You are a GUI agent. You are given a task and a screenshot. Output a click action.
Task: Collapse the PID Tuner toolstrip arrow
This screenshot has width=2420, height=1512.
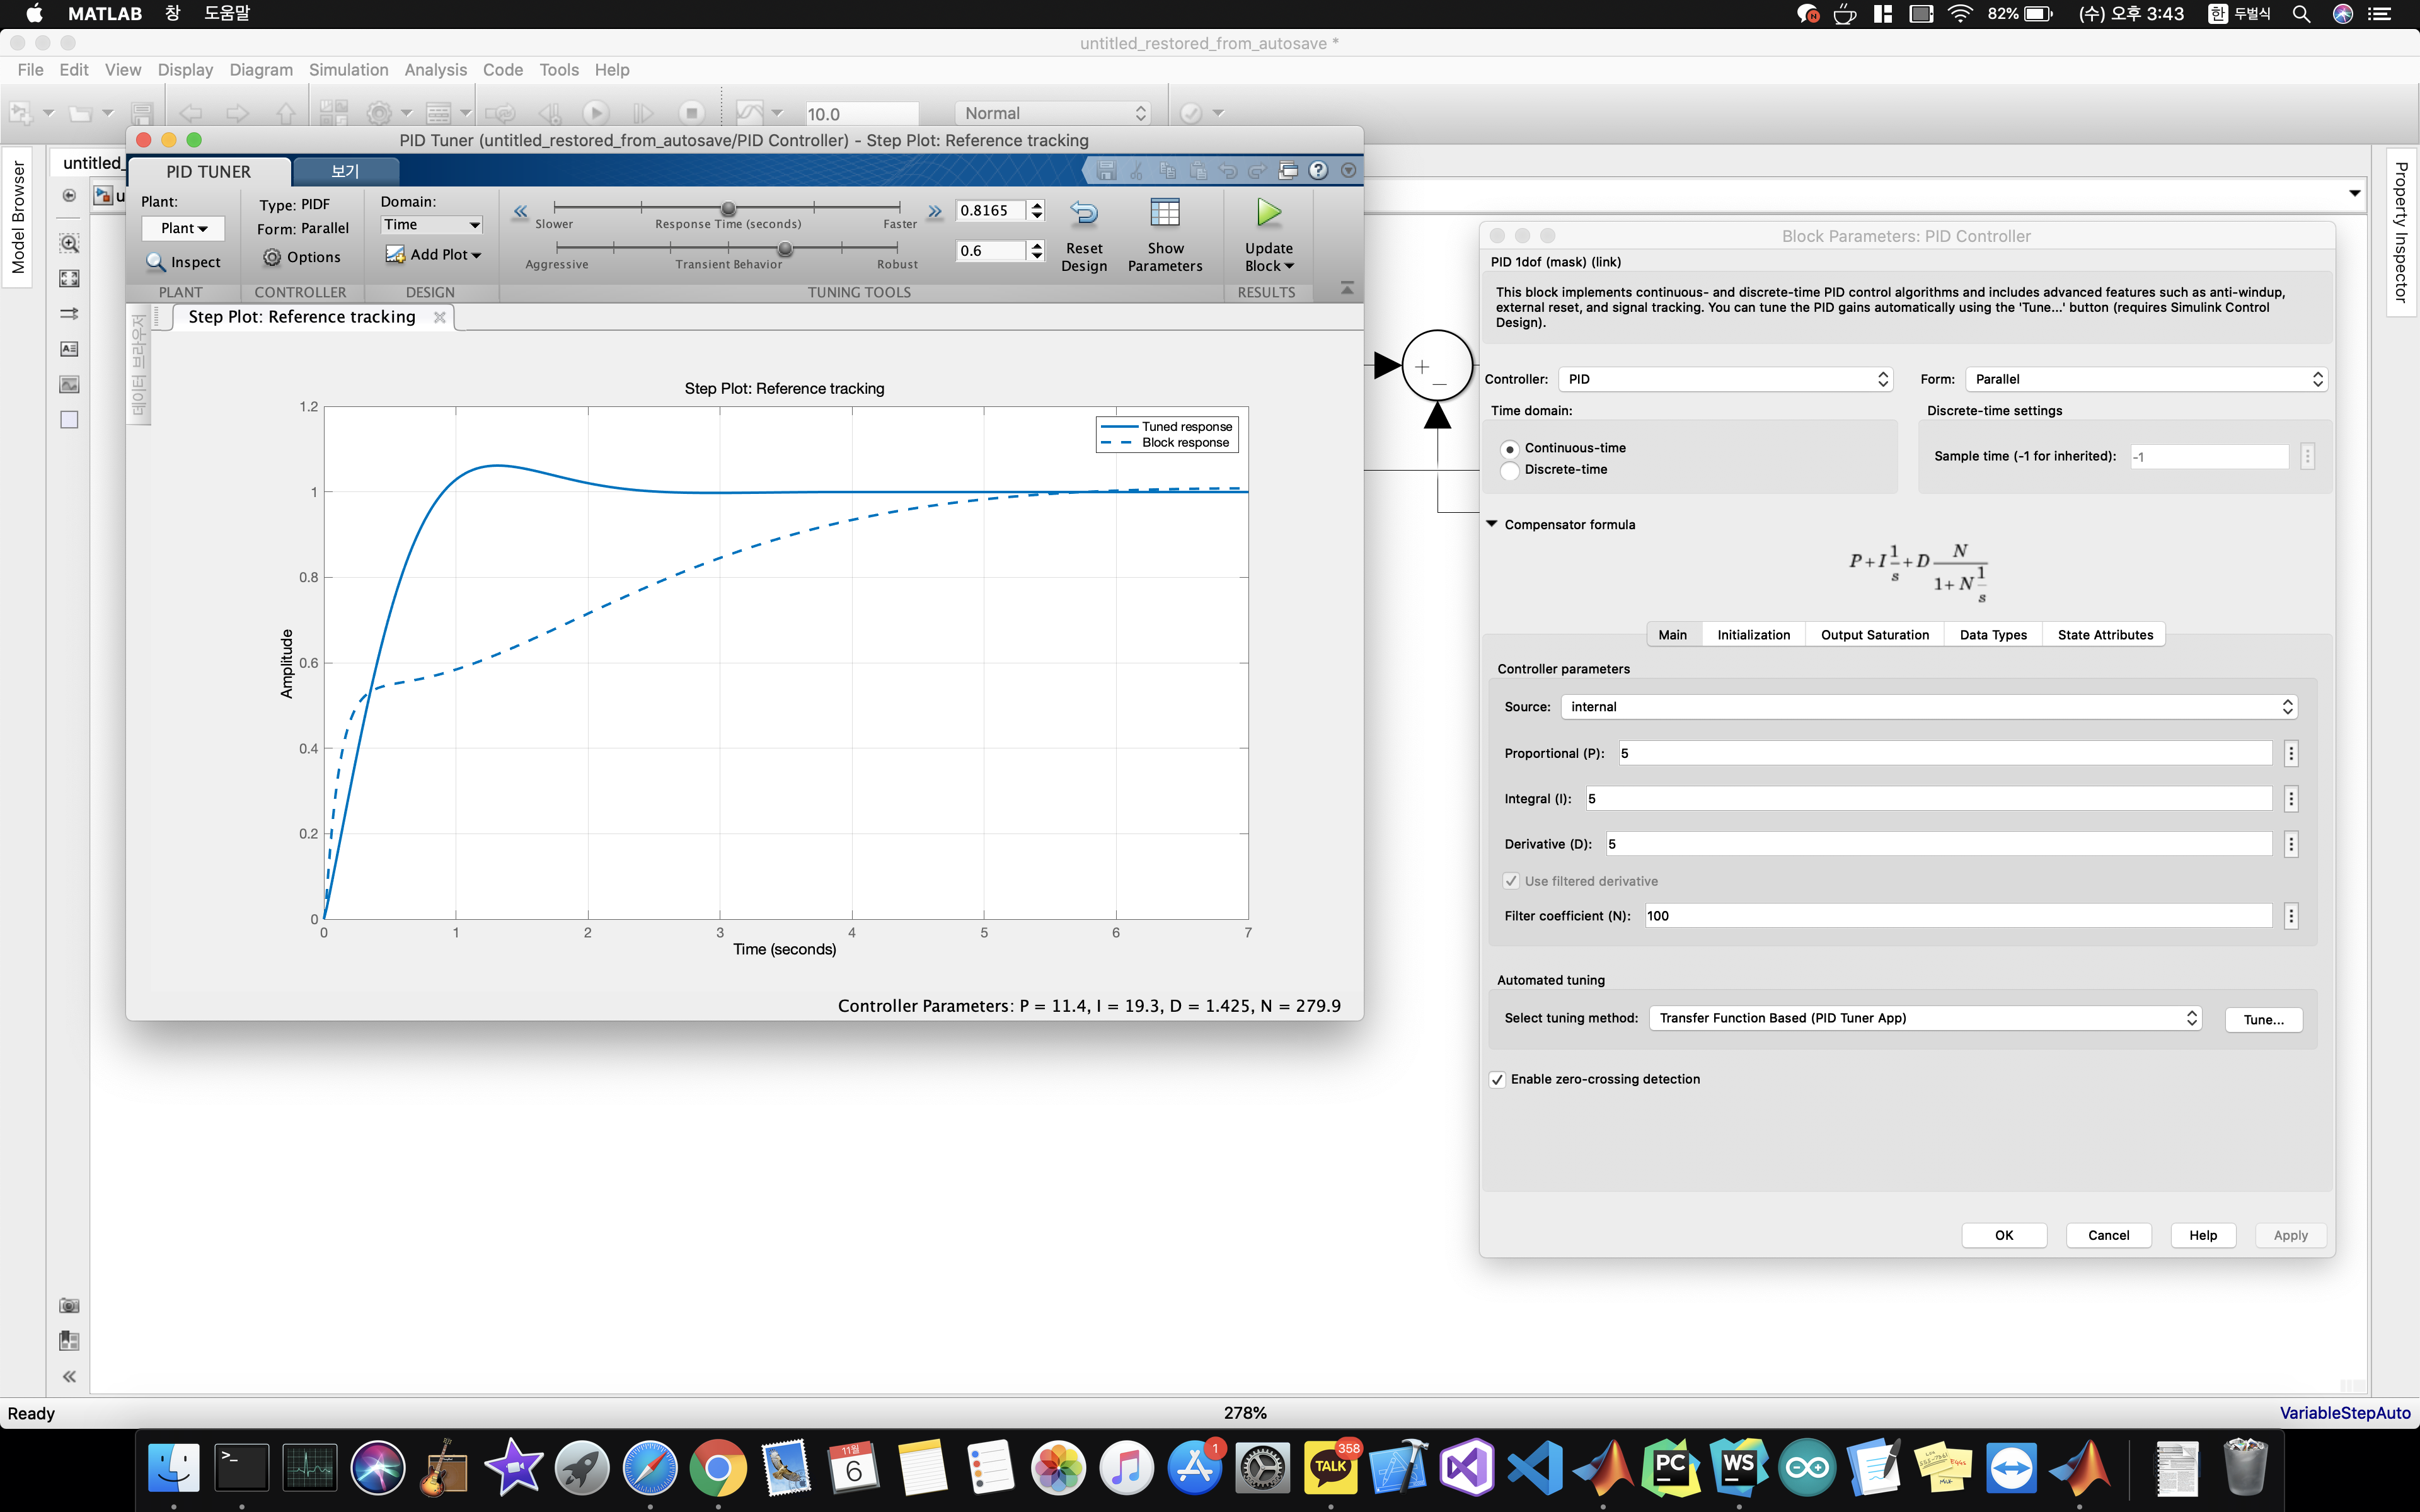1347,288
